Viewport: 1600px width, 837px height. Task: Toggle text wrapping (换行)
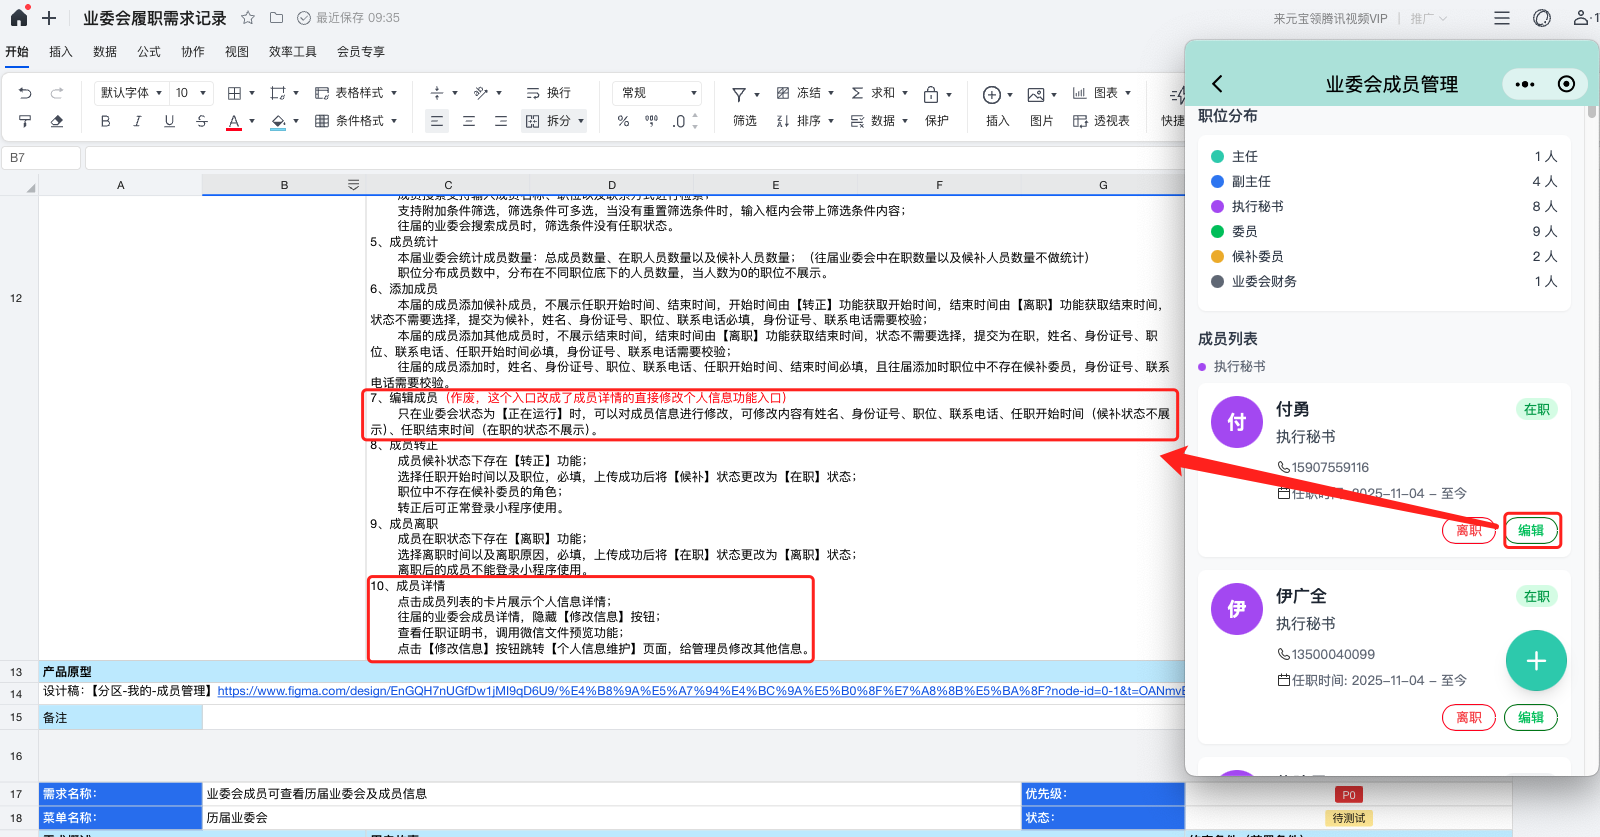tap(548, 93)
